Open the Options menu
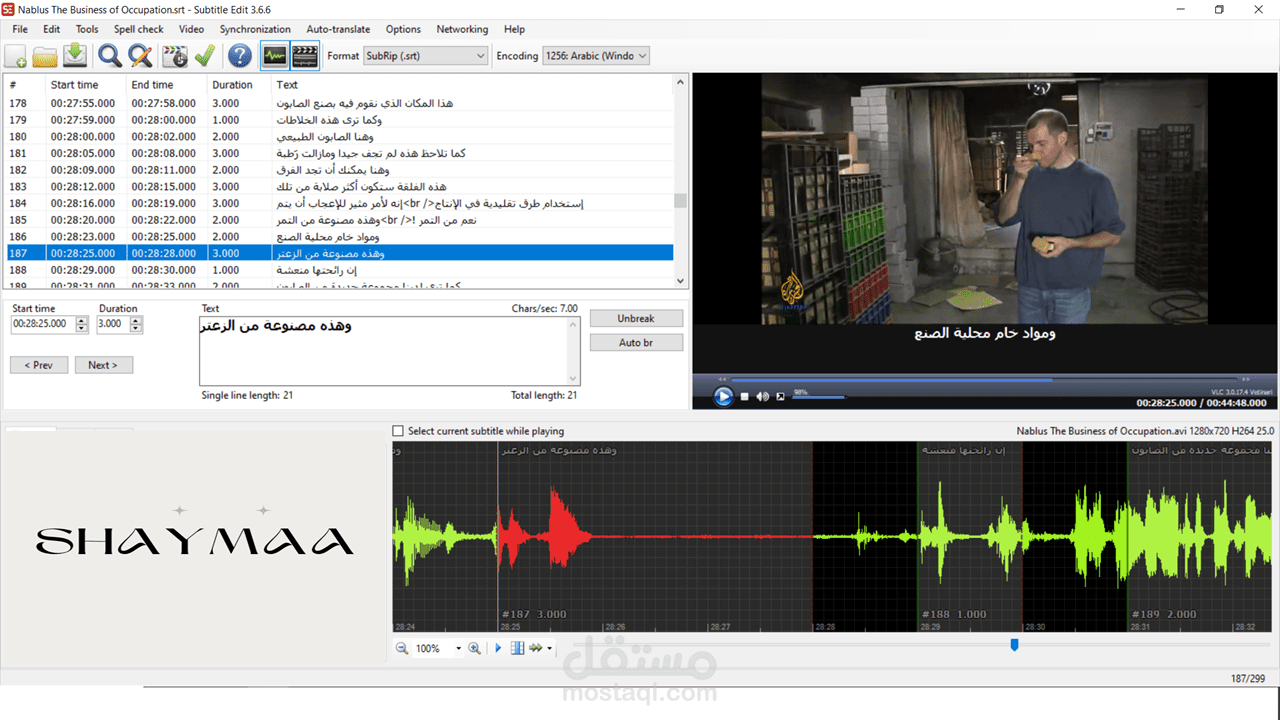The width and height of the screenshot is (1280, 720). (x=403, y=29)
